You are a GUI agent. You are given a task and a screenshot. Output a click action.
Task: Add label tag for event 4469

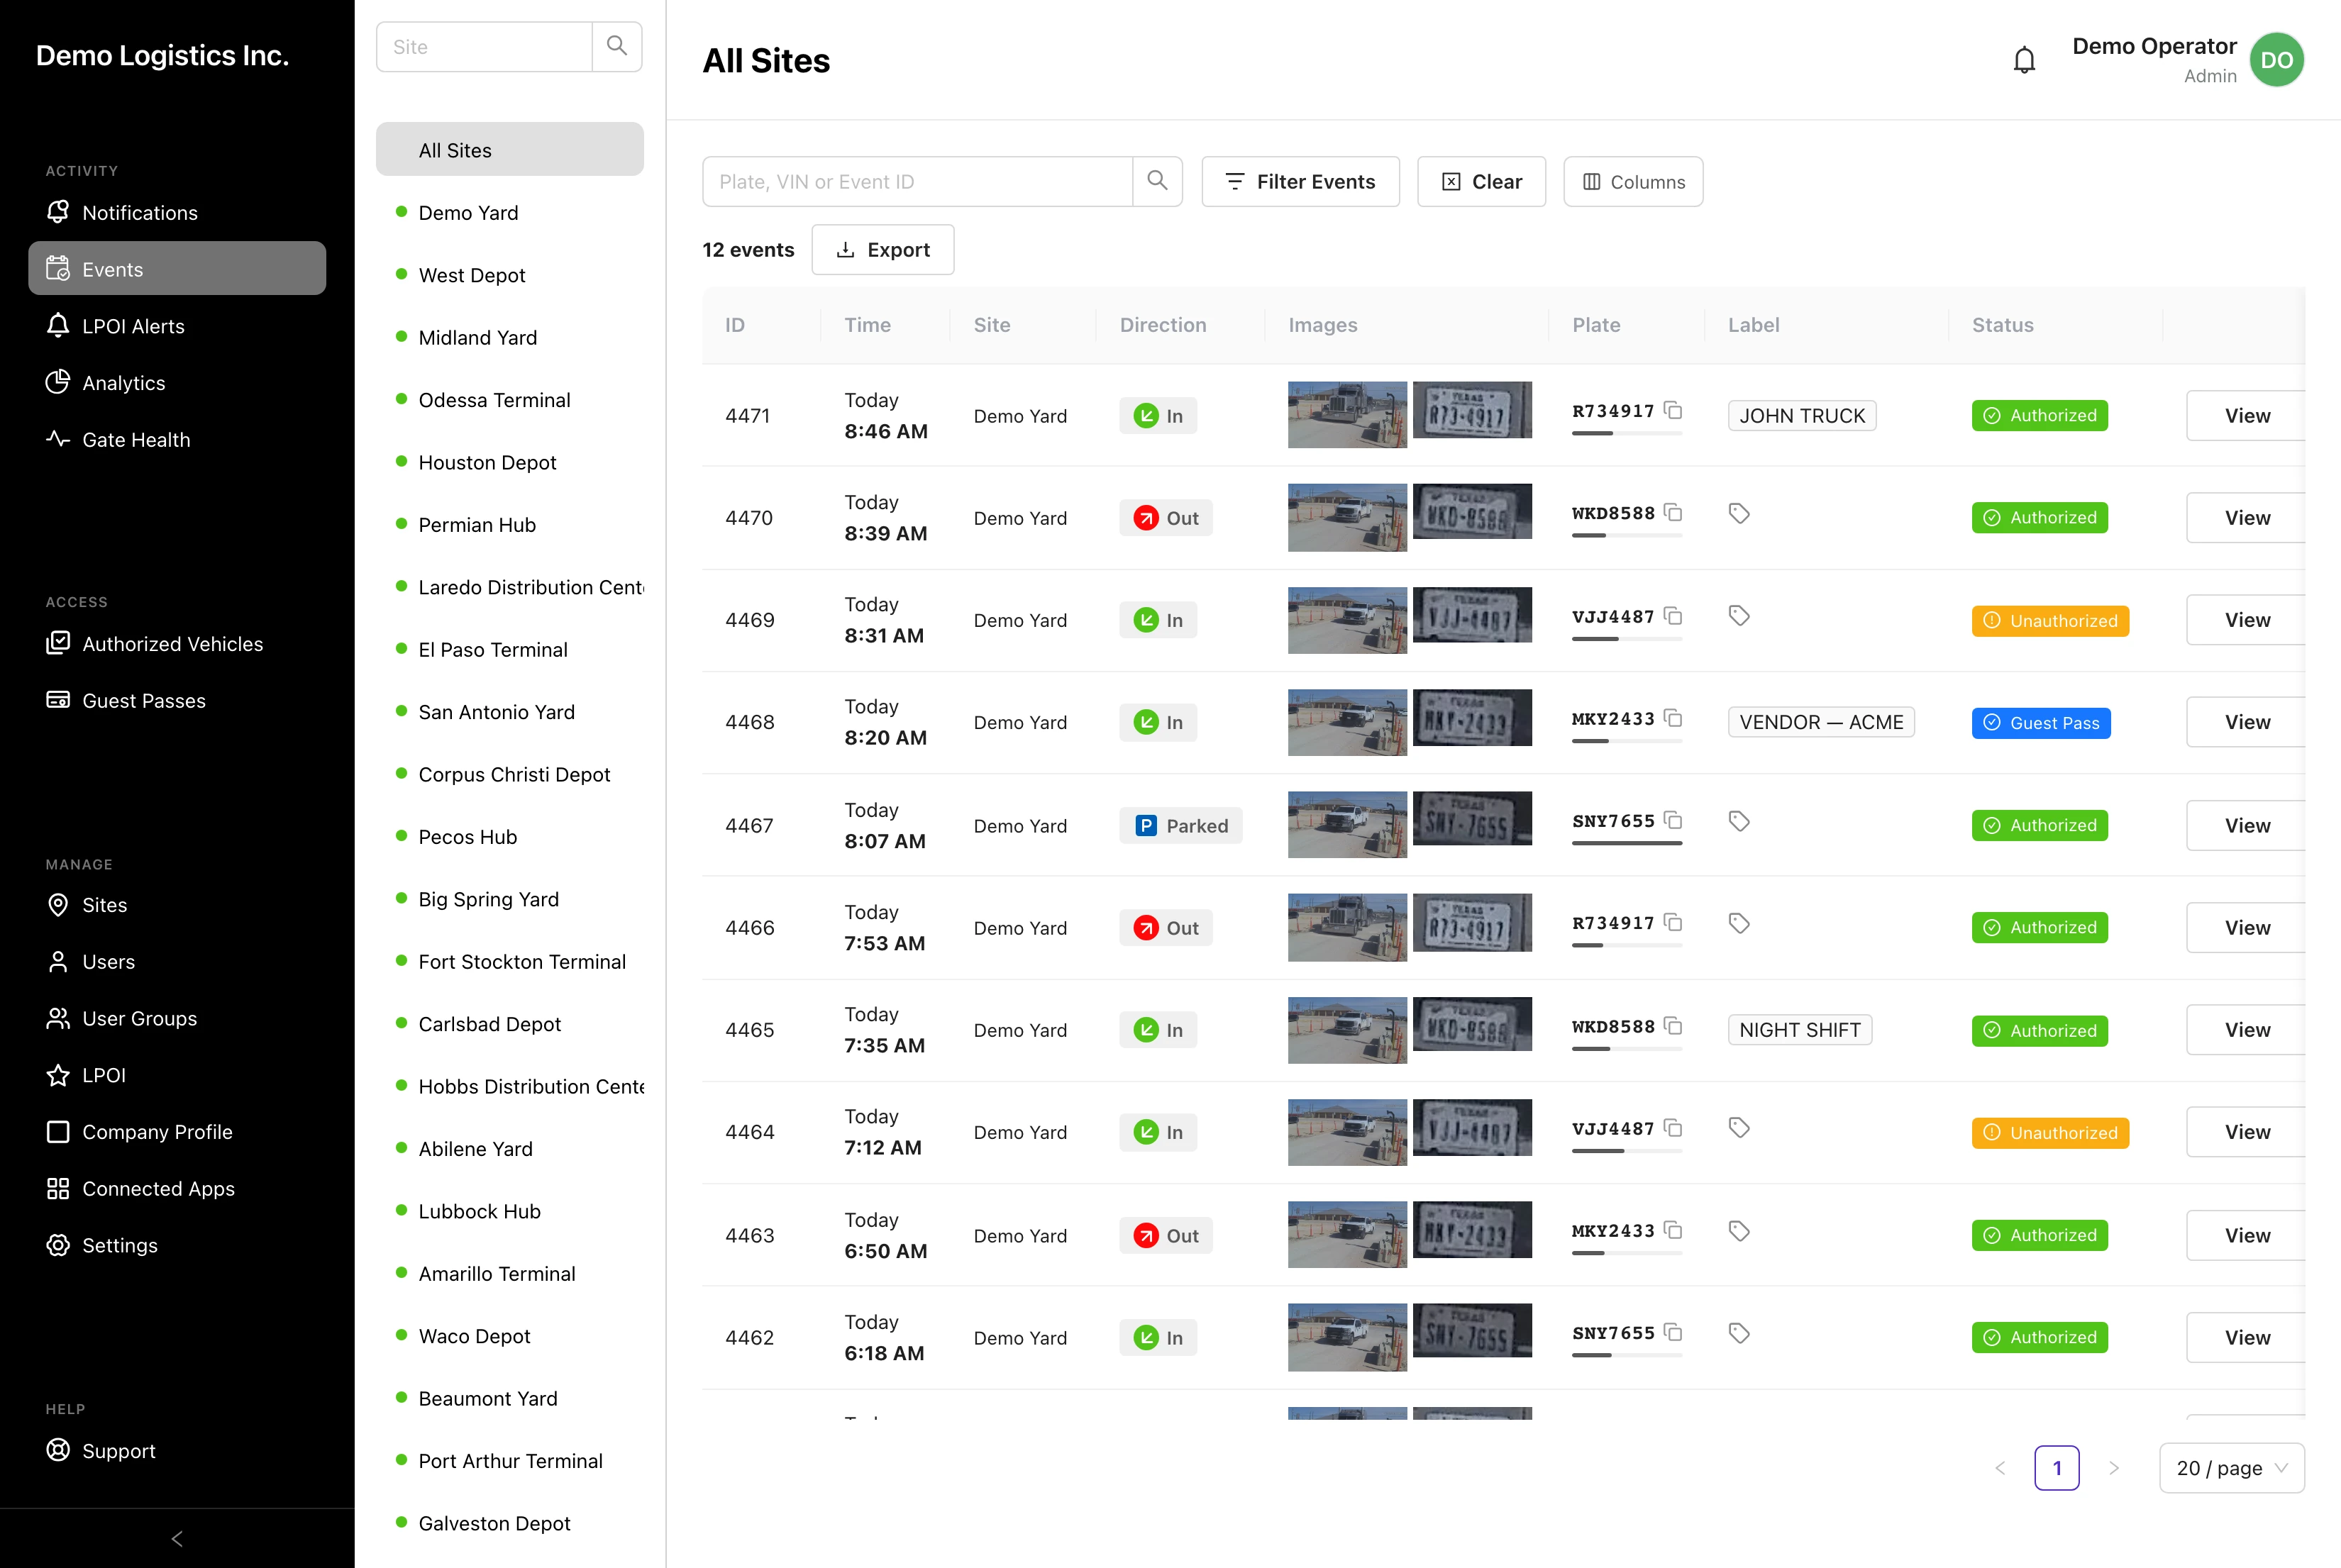1739,616
